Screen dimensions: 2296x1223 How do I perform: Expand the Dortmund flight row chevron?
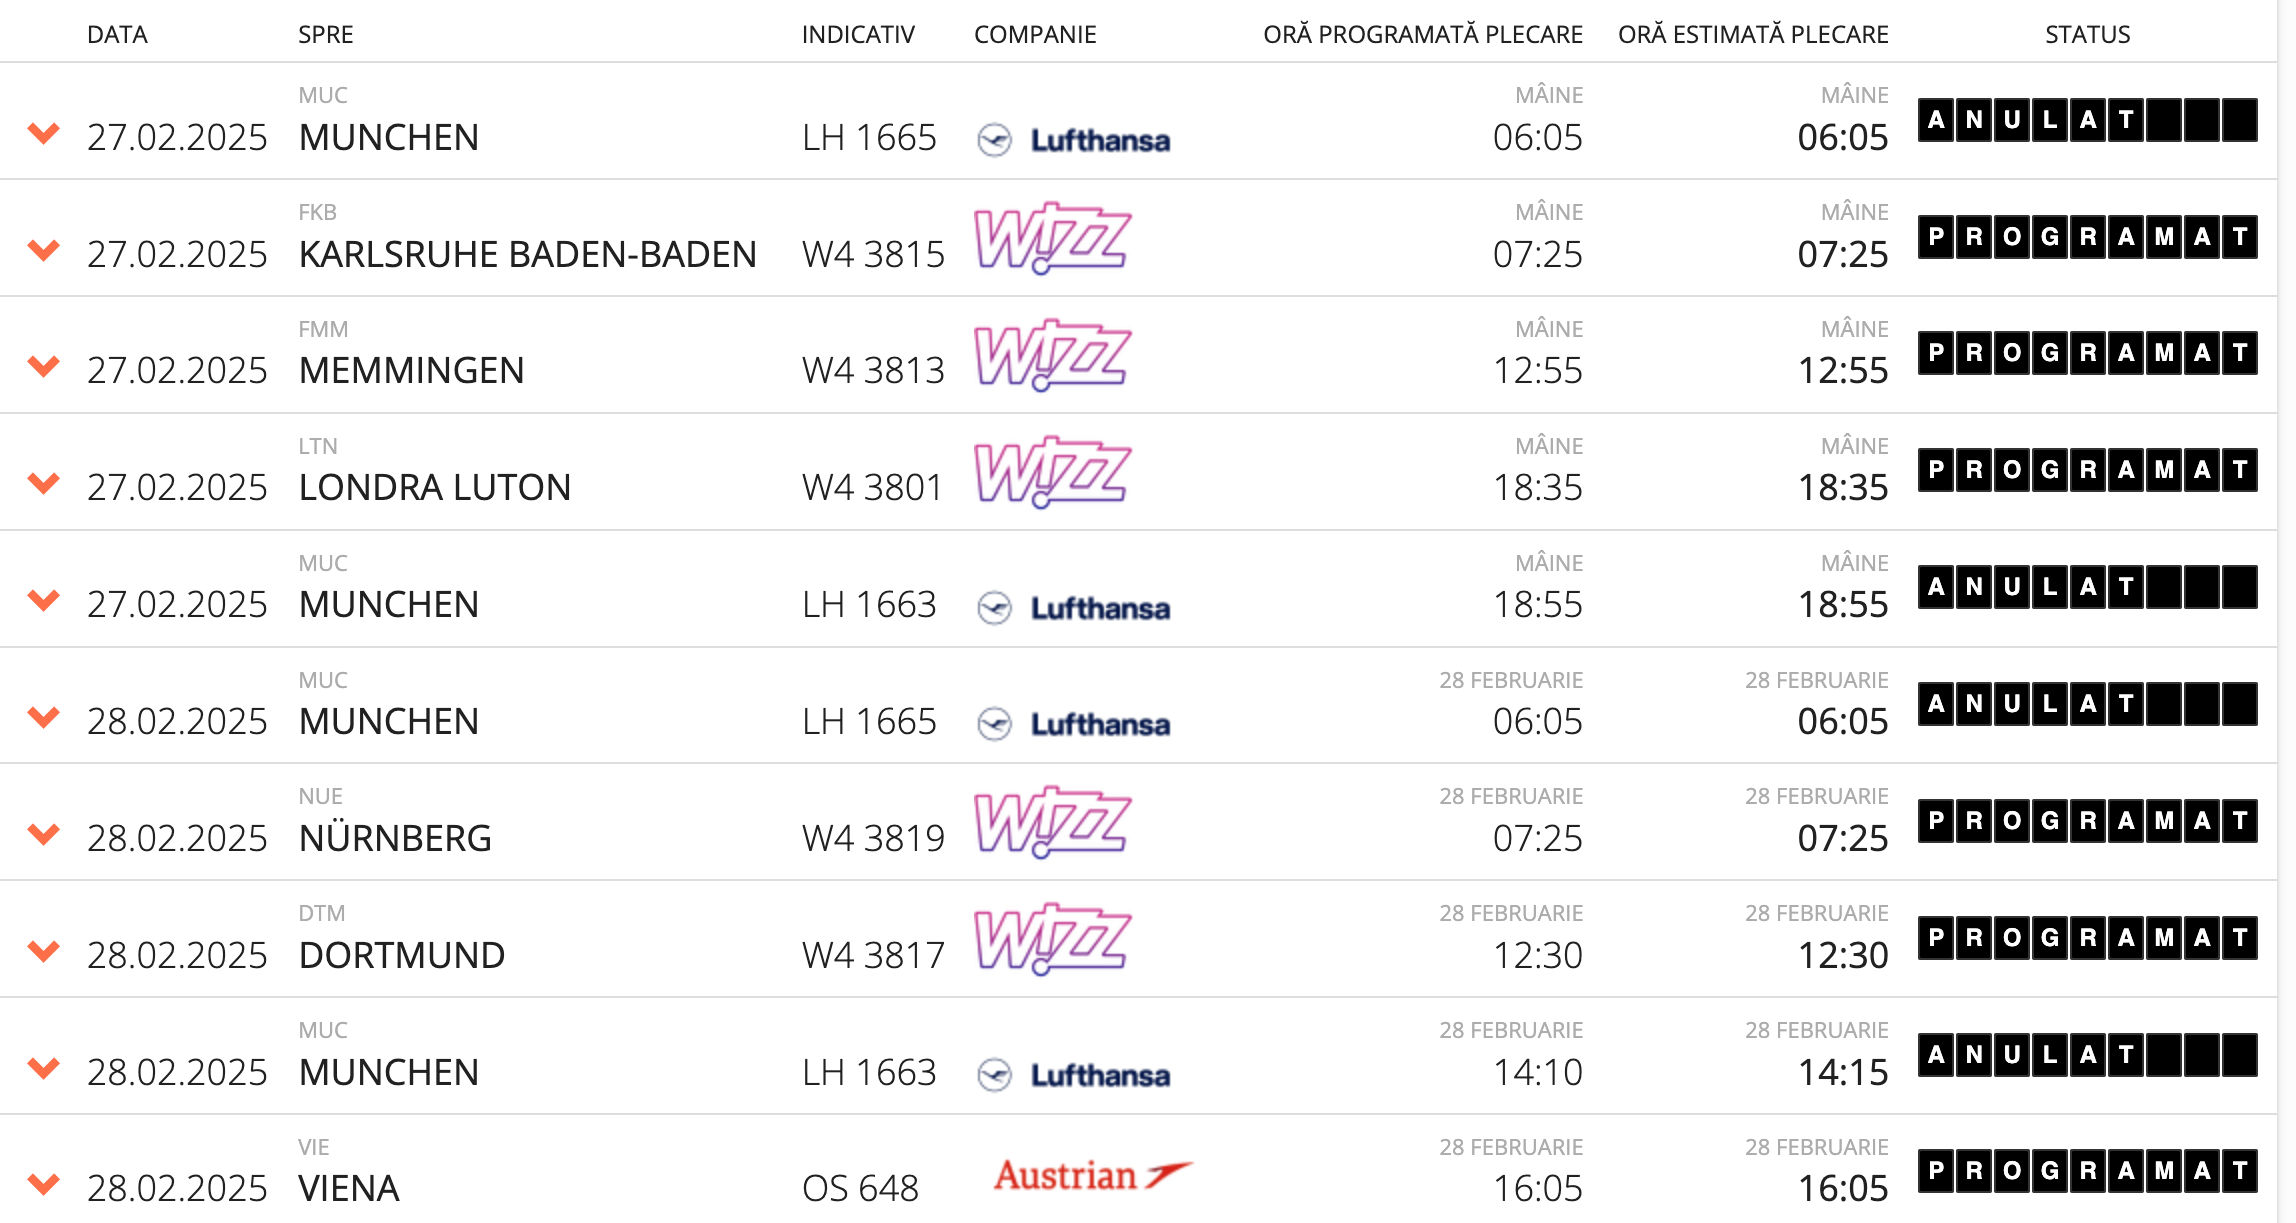[44, 950]
